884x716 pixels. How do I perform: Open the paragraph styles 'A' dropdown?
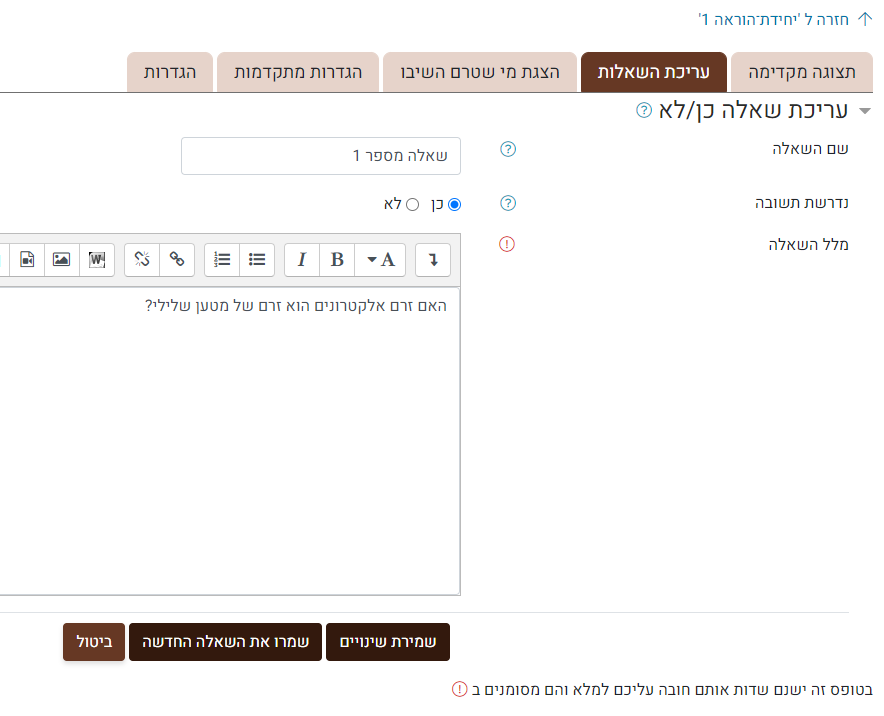(380, 260)
